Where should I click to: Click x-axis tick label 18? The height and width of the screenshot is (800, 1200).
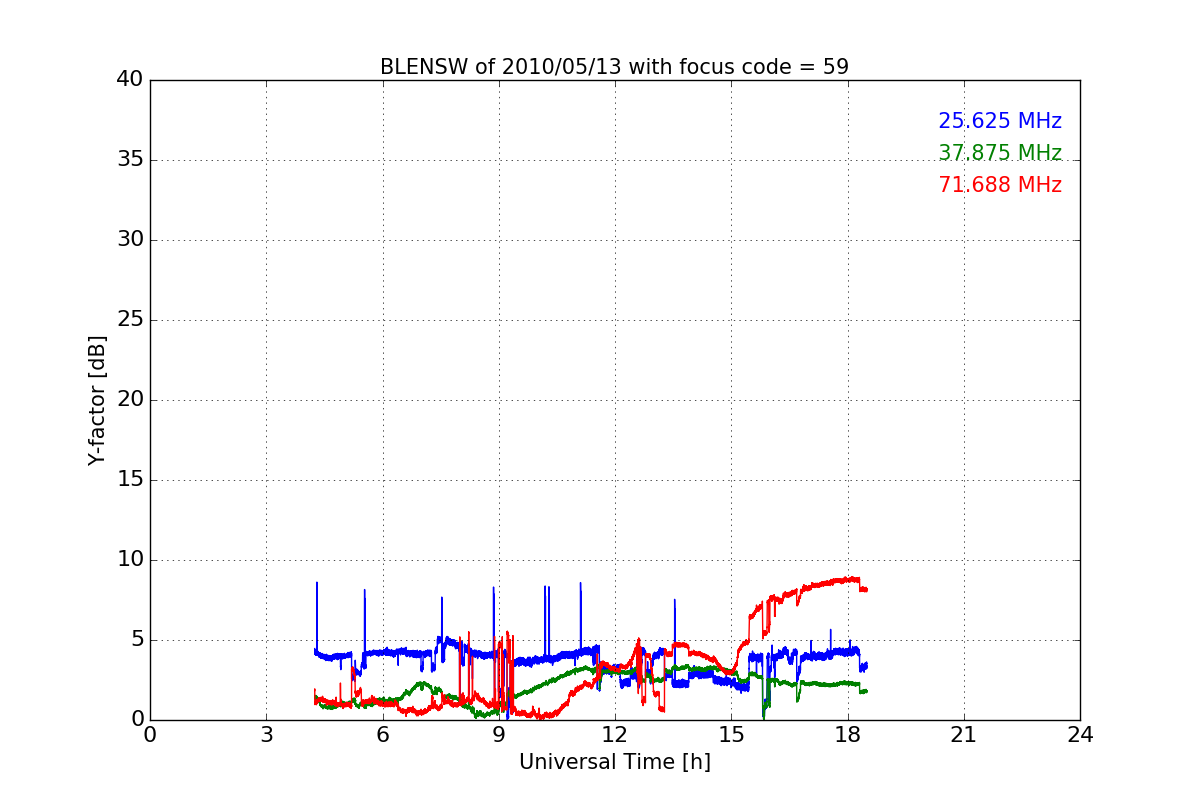(848, 735)
